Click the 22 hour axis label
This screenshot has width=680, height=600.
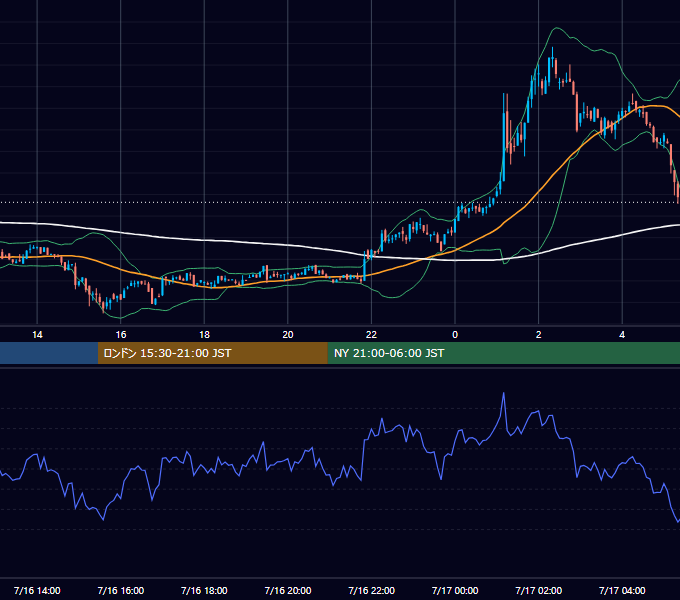(371, 335)
